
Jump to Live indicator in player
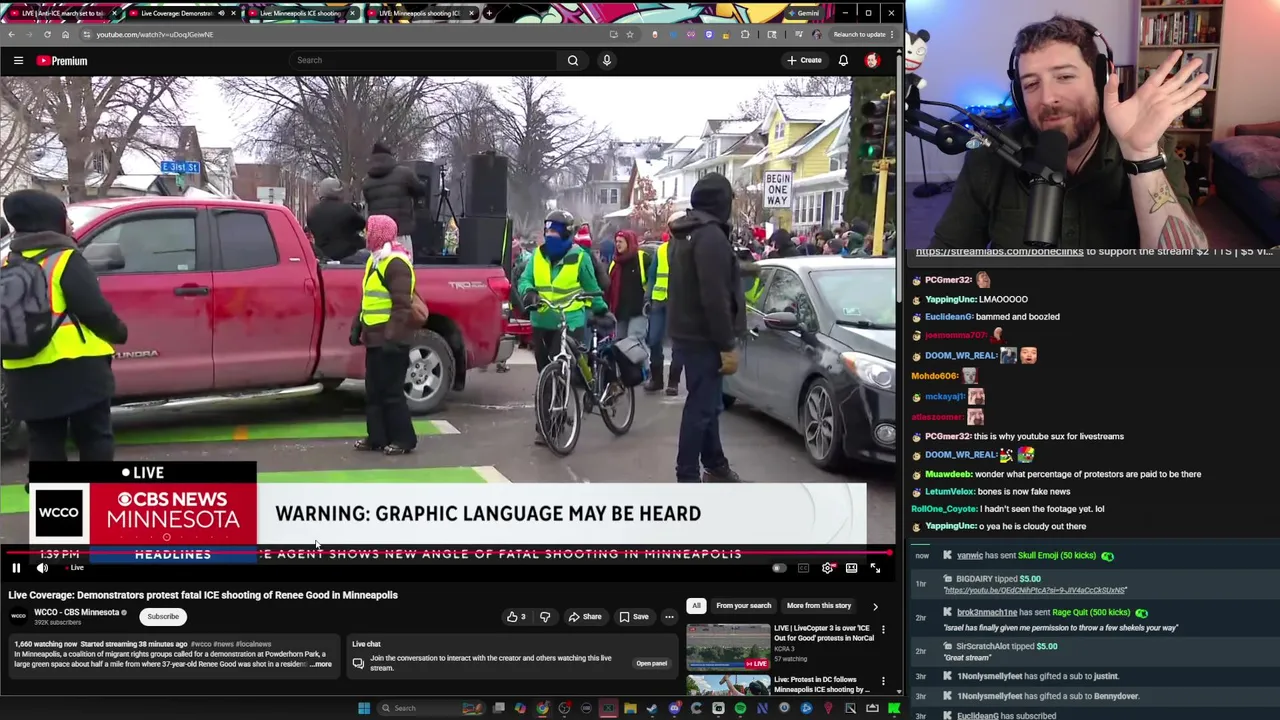coord(74,568)
